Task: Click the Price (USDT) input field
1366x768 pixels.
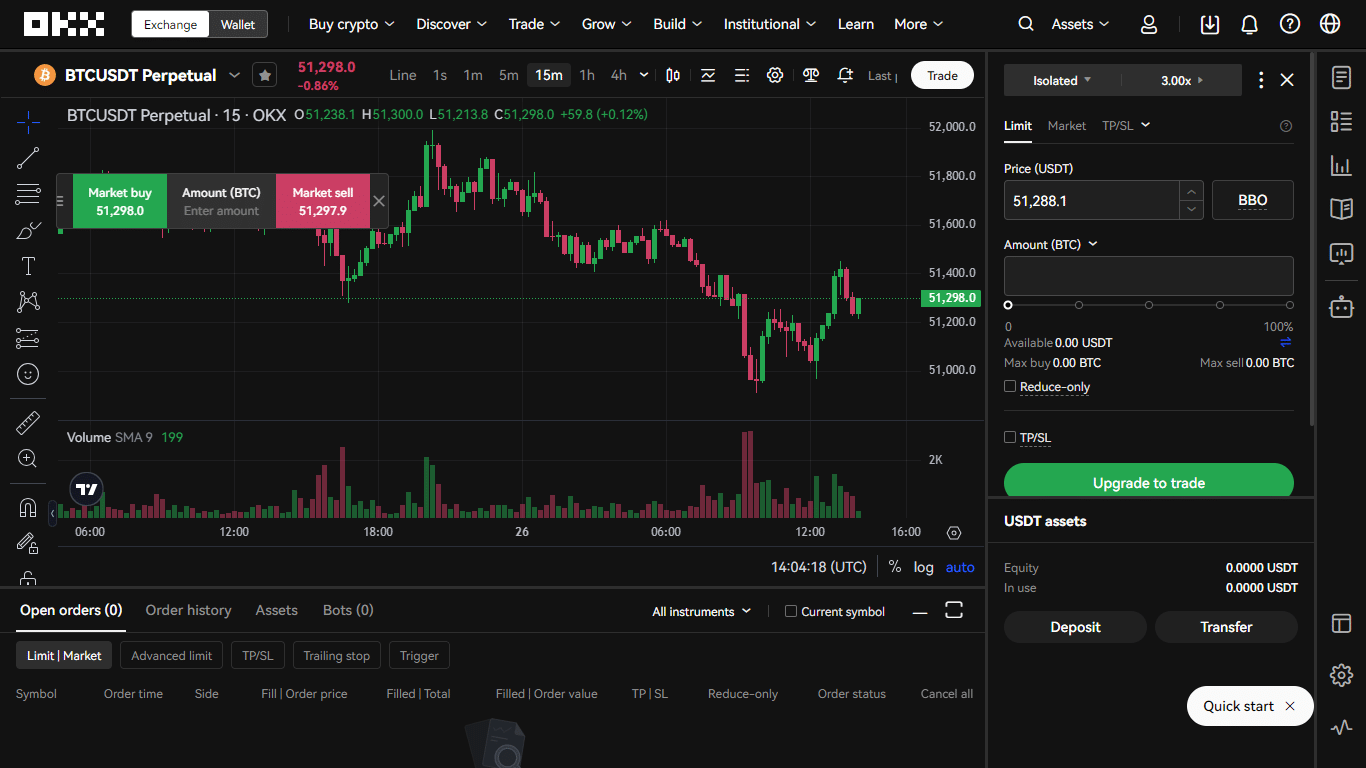Action: pyautogui.click(x=1091, y=200)
